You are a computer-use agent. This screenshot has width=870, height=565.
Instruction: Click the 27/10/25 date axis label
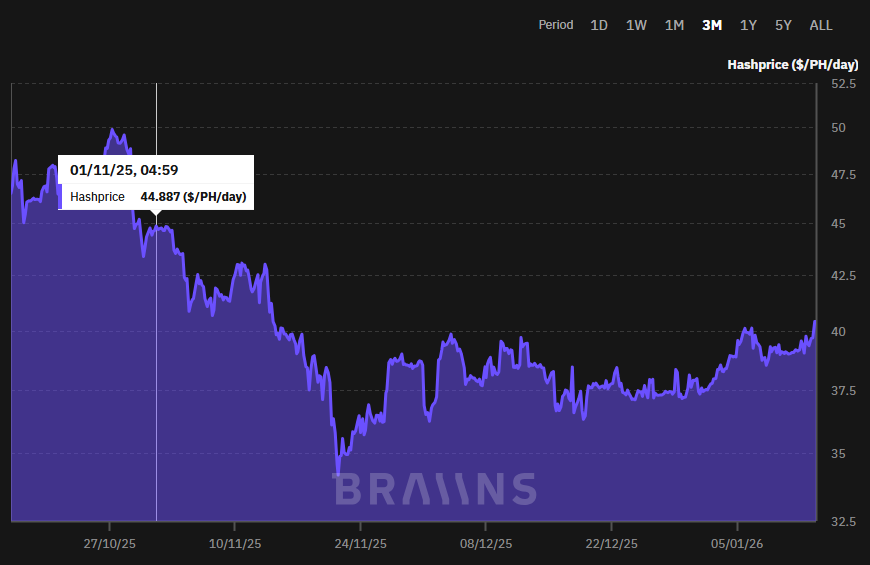109,545
